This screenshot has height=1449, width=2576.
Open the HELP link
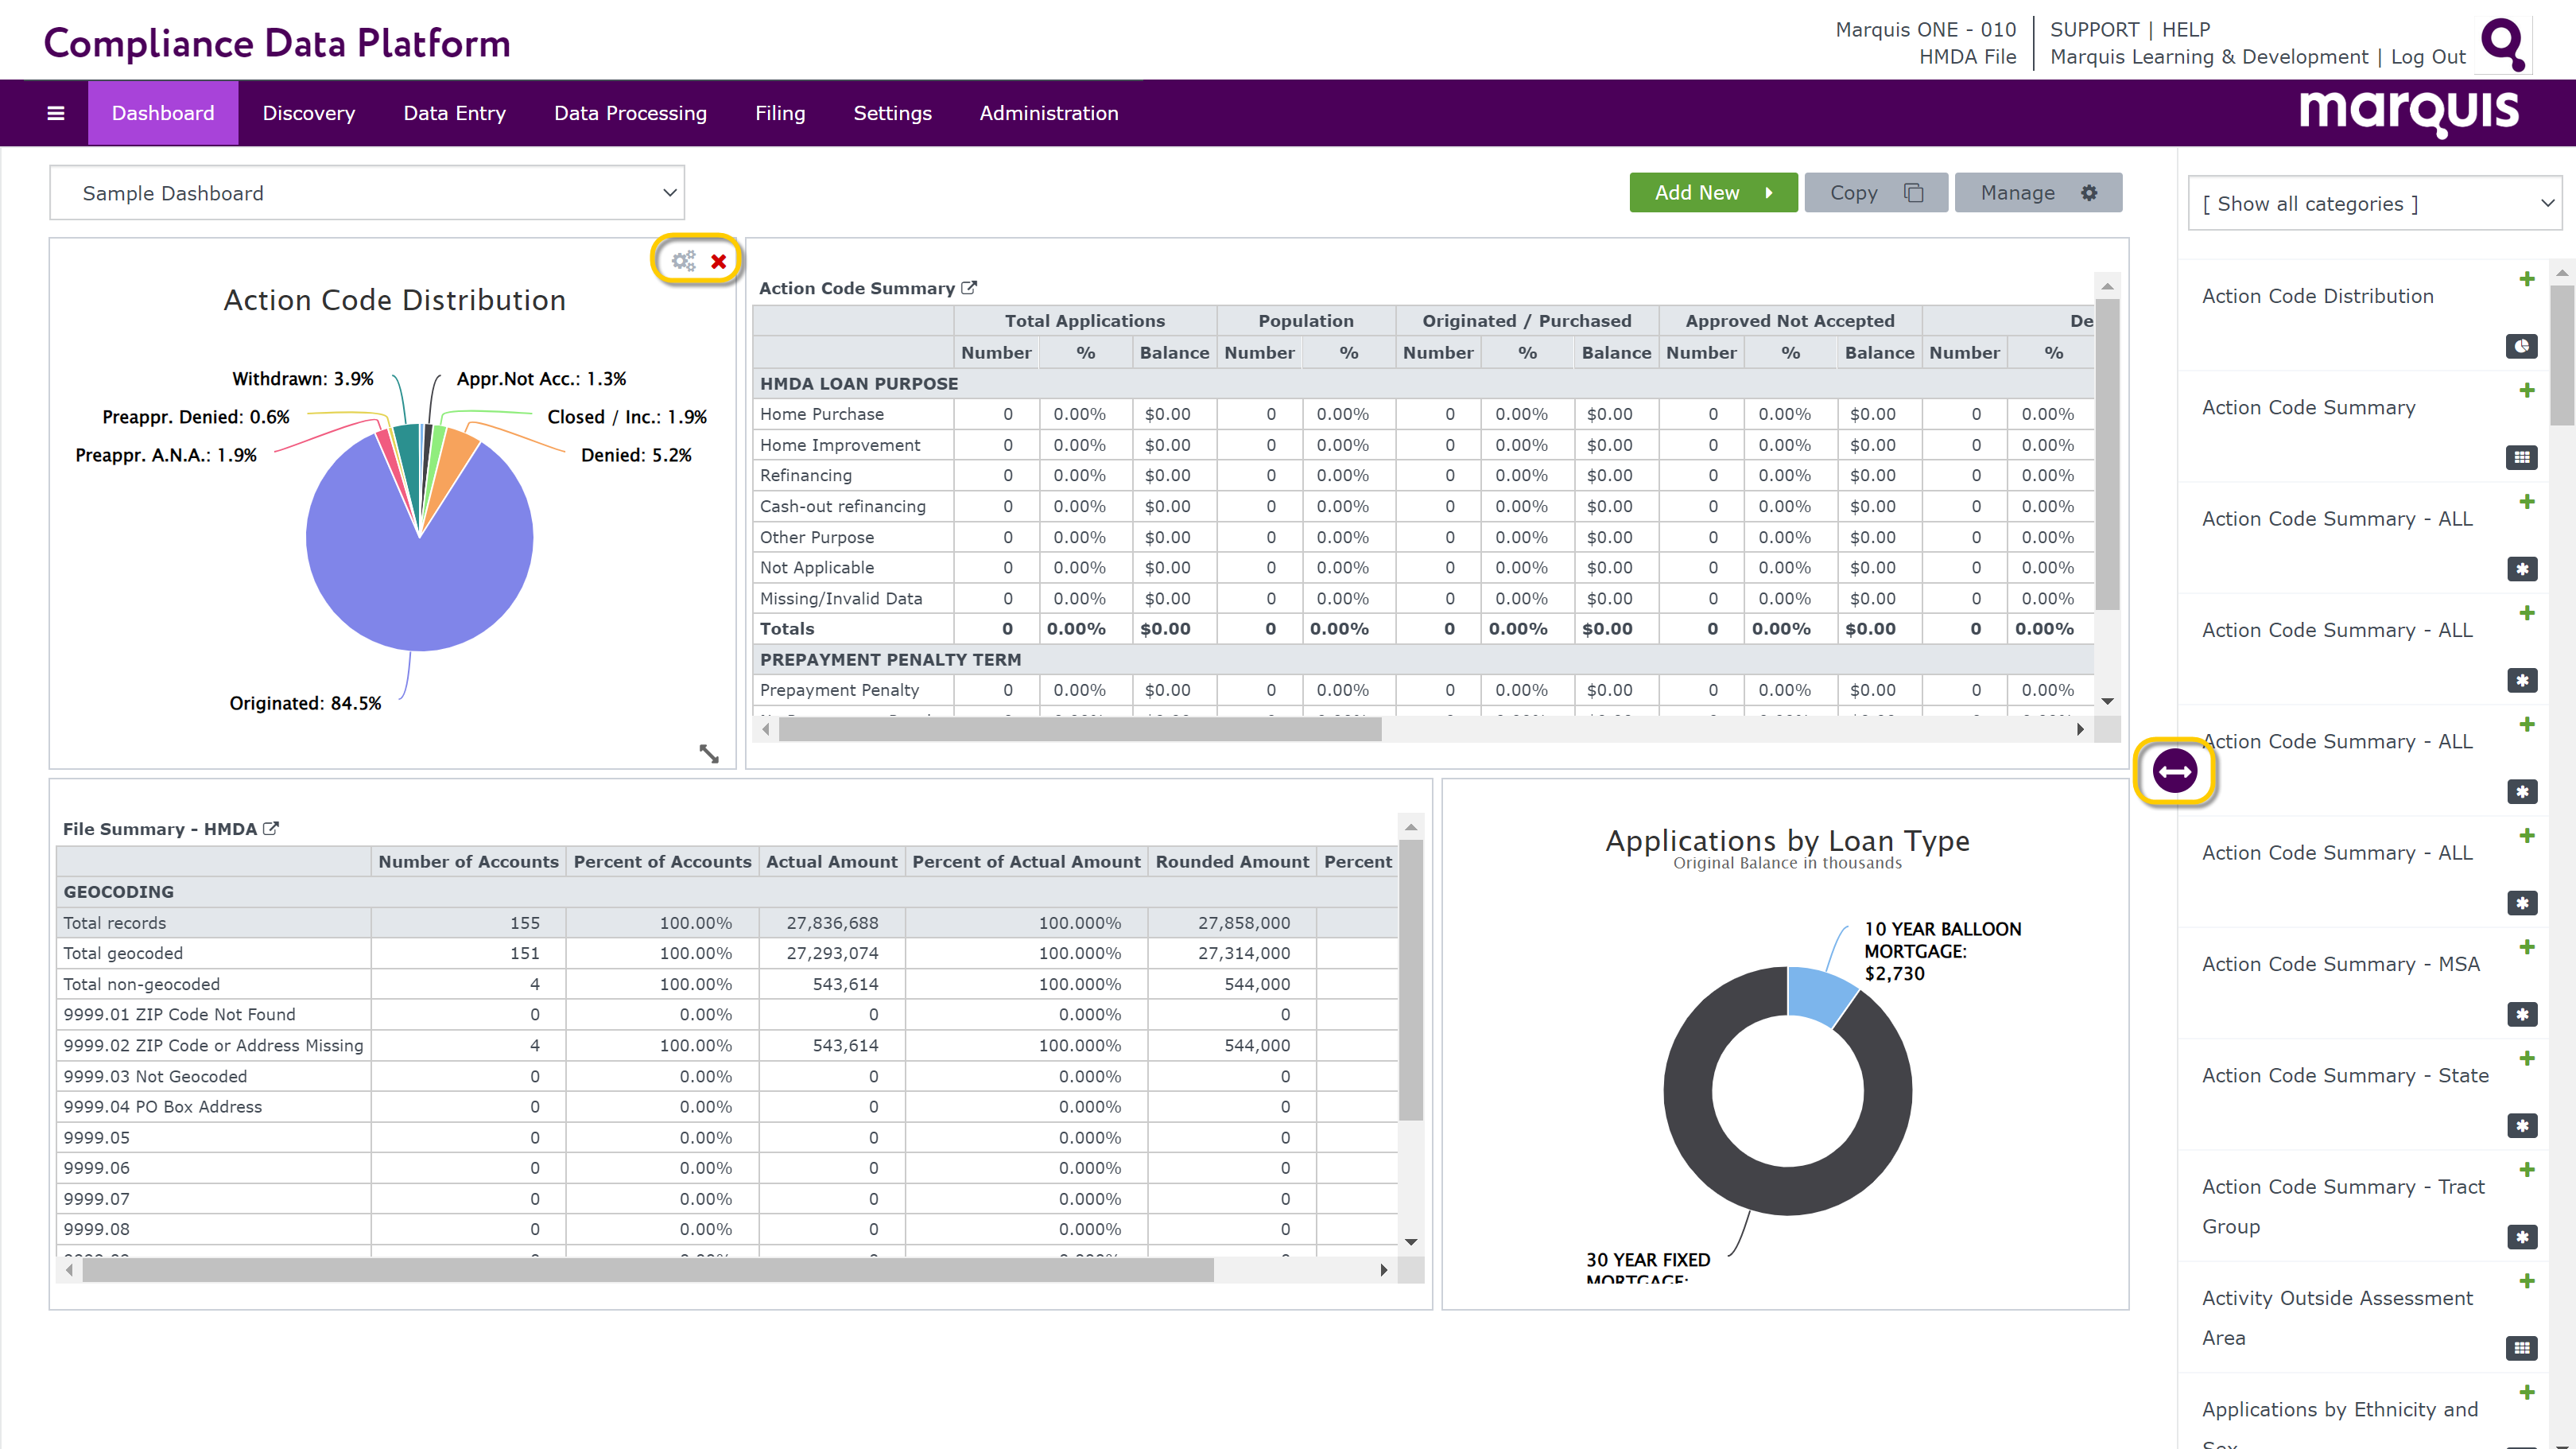[x=2186, y=30]
